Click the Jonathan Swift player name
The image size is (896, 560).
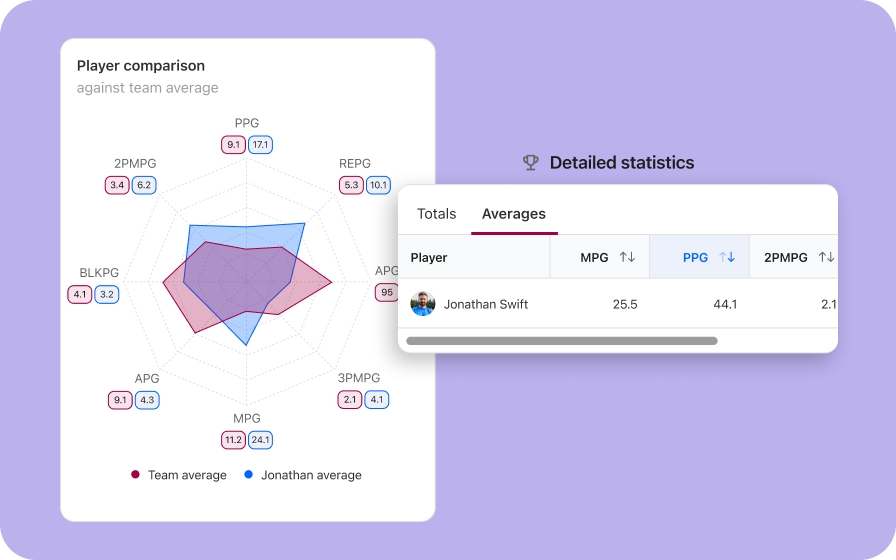tap(486, 304)
